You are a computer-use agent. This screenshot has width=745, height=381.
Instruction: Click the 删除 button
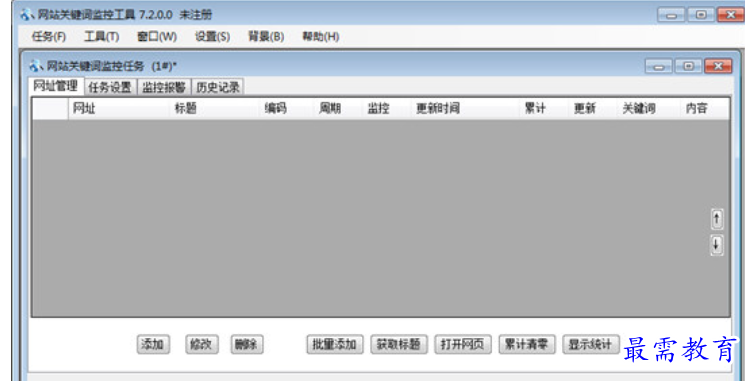click(x=247, y=345)
